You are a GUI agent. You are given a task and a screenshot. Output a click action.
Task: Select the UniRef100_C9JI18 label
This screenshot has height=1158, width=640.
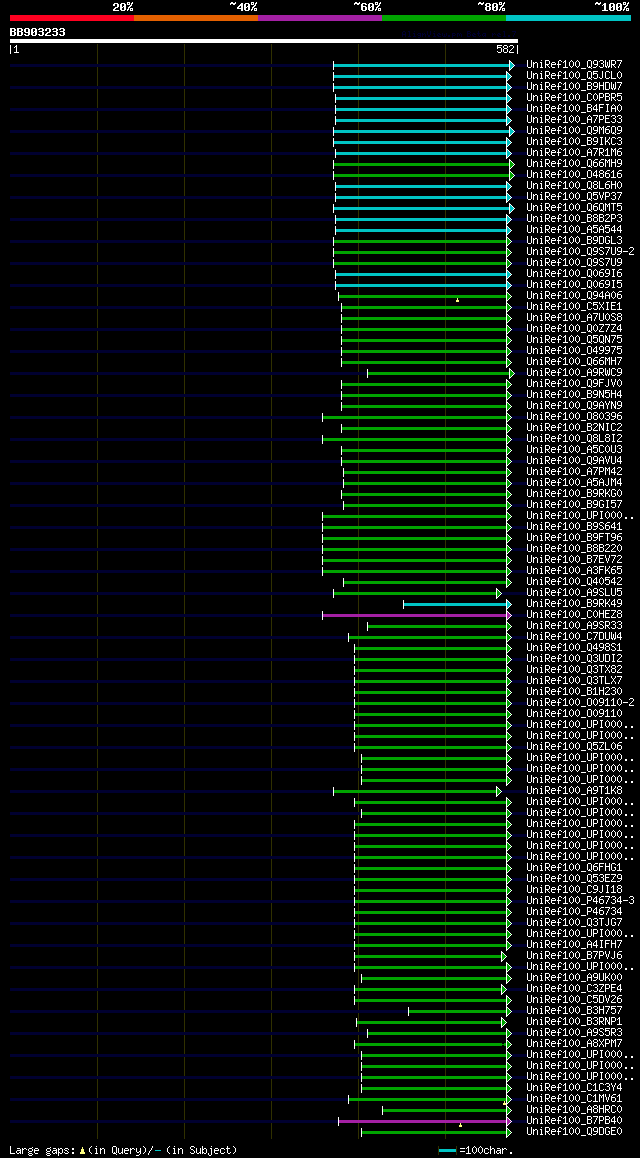(574, 890)
